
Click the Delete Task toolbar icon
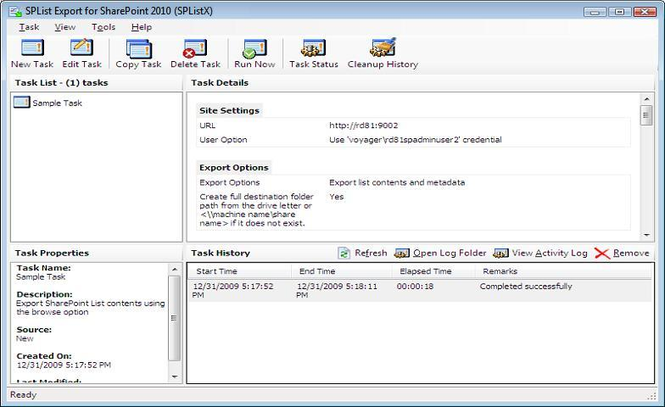click(195, 48)
